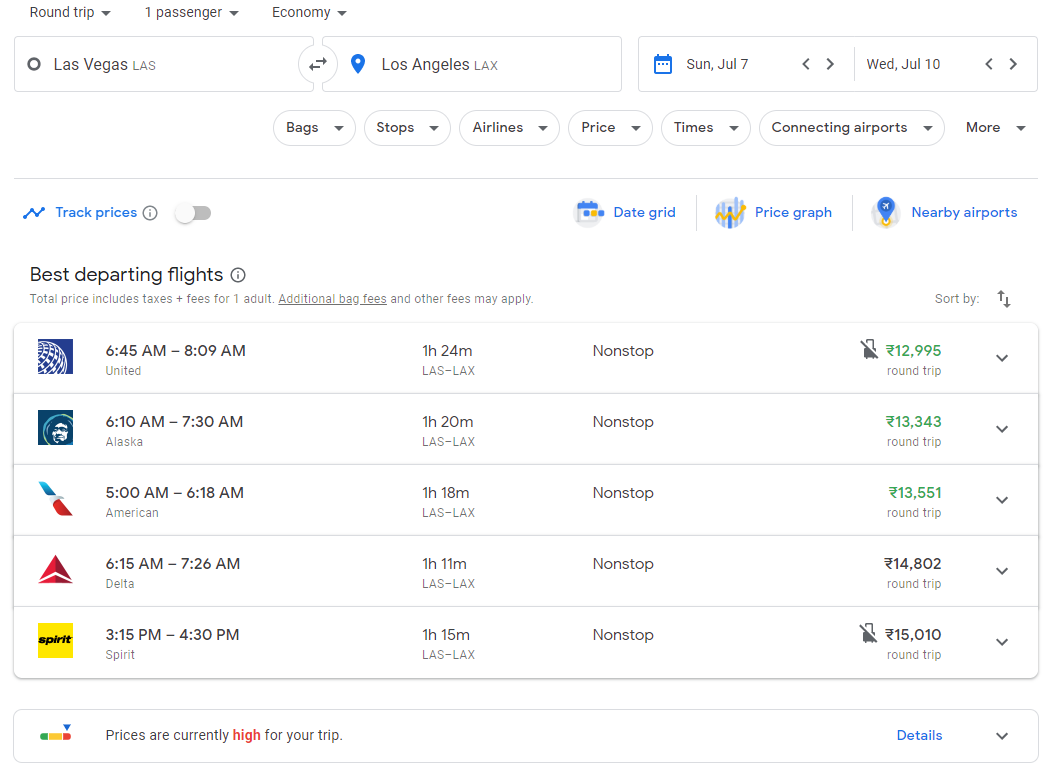Enable the Track prices toggle
Screen dimensions: 1043x771
point(193,212)
